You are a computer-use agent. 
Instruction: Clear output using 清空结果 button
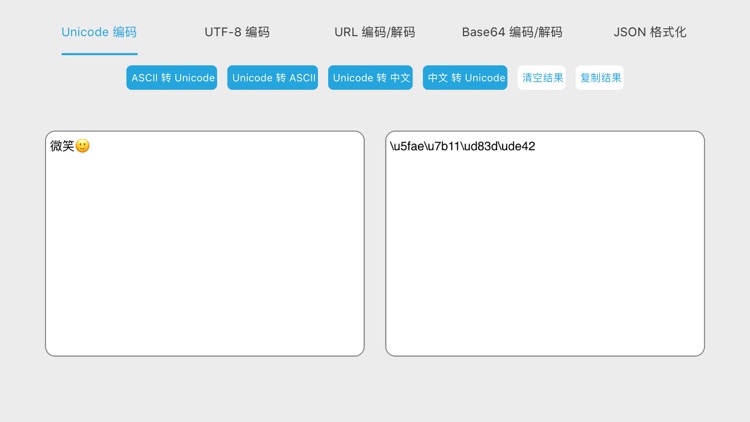tap(541, 78)
